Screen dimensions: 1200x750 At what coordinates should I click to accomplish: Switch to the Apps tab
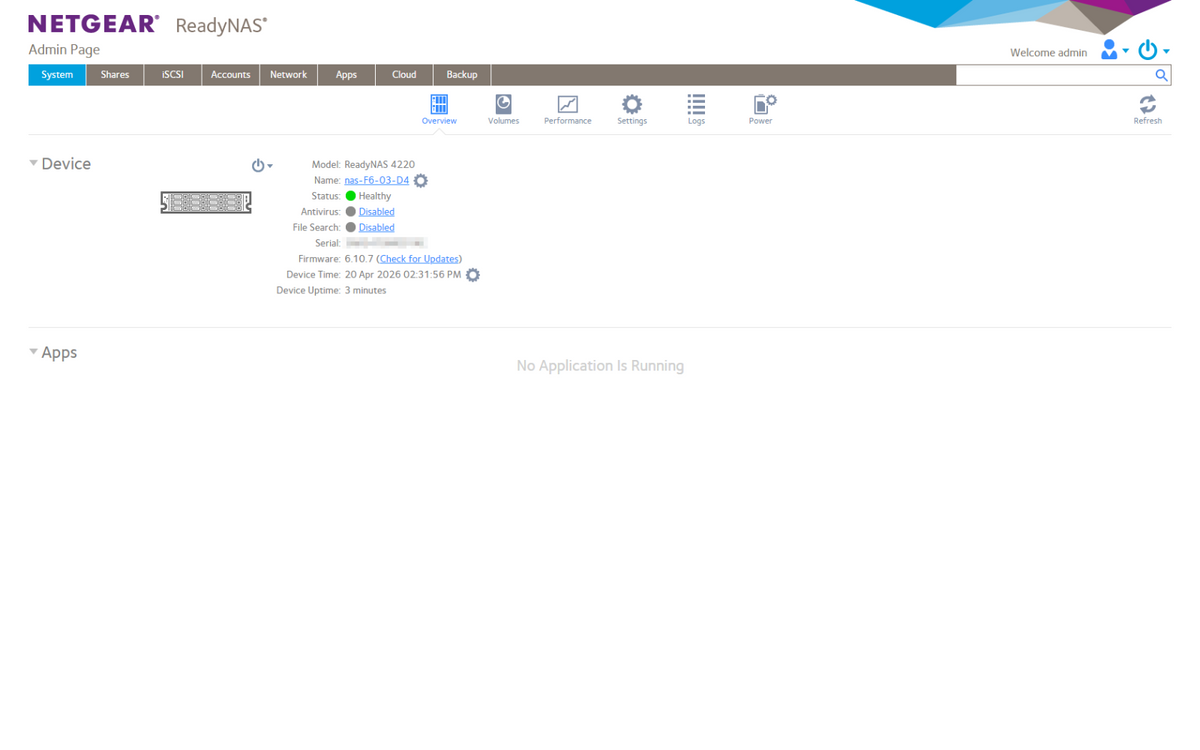pyautogui.click(x=346, y=75)
